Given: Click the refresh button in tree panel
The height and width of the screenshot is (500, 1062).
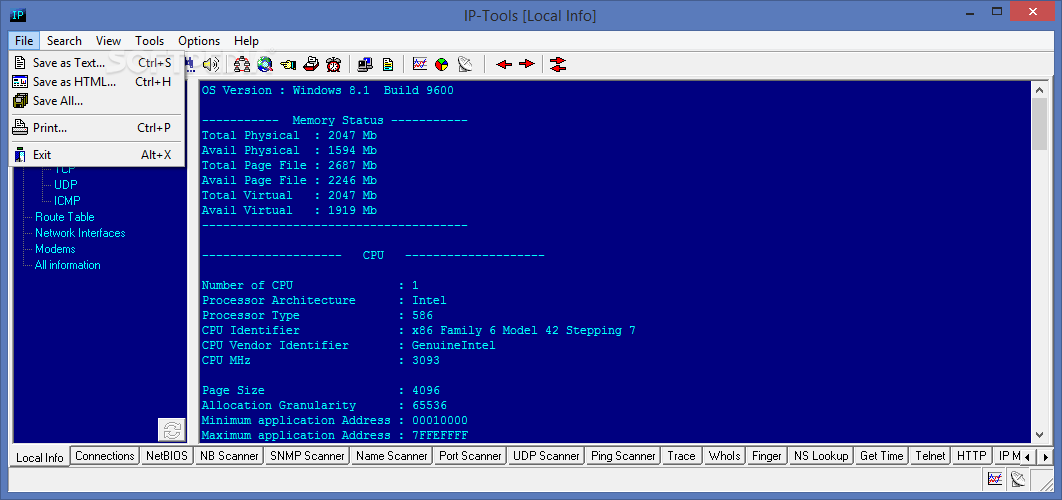Looking at the screenshot, I should (x=171, y=430).
